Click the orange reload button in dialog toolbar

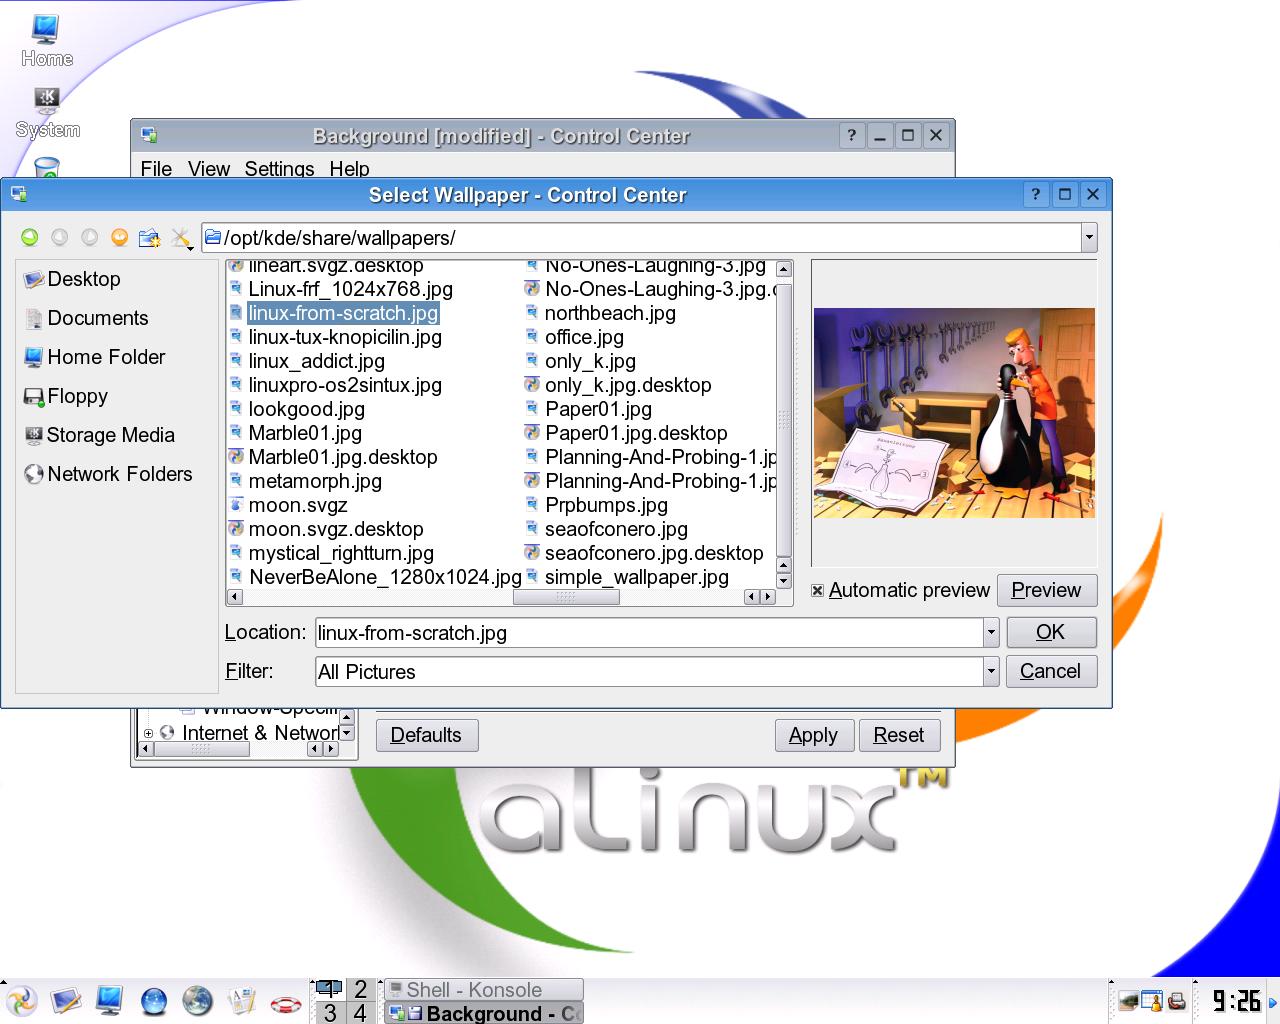pyautogui.click(x=120, y=237)
